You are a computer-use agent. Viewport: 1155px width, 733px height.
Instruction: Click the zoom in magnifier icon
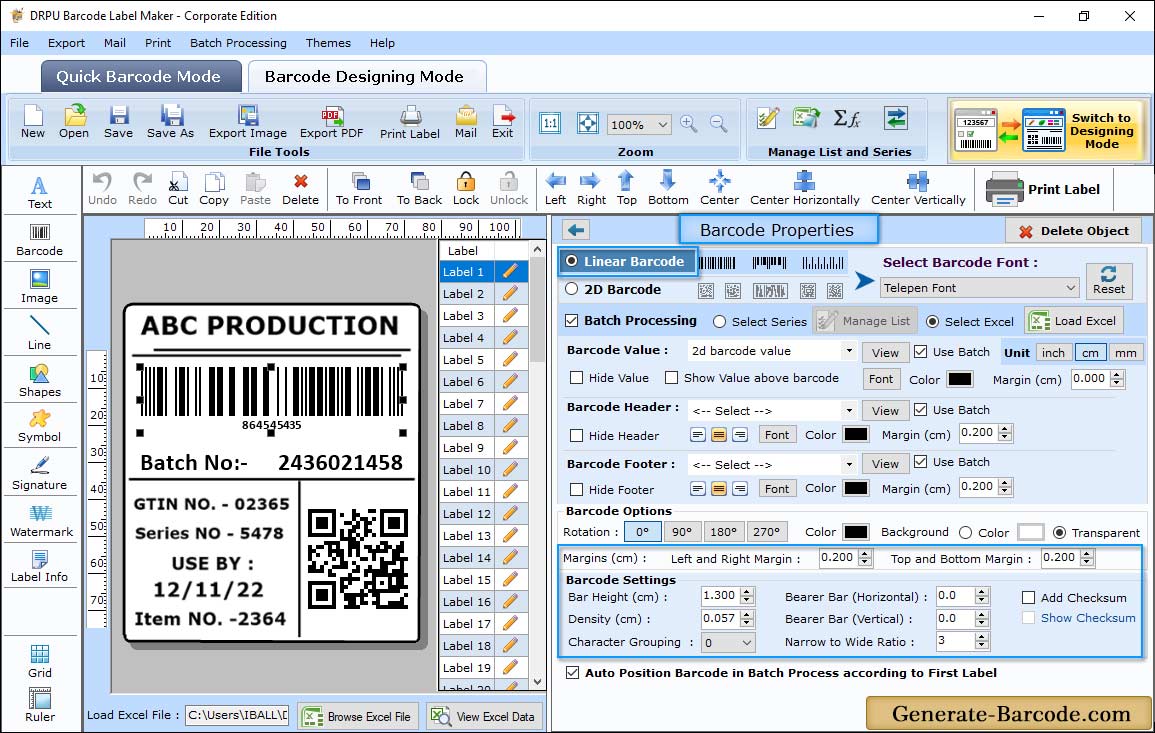[x=689, y=124]
